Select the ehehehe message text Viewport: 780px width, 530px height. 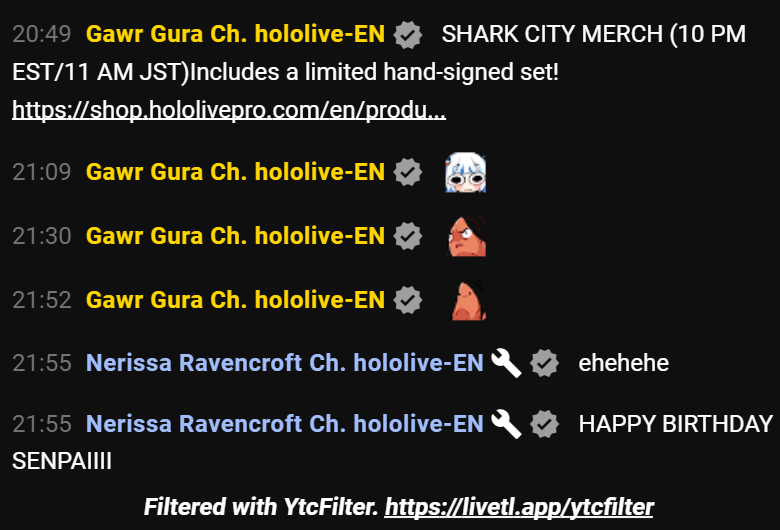[623, 363]
